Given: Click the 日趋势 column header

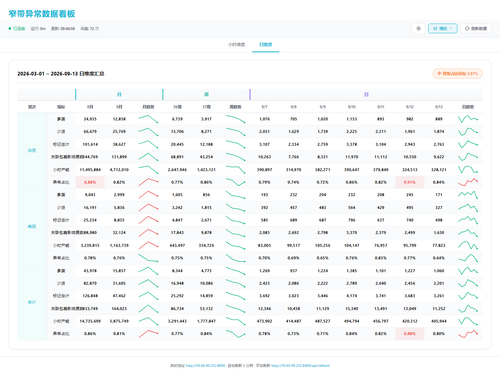Looking at the screenshot, I should coord(468,107).
